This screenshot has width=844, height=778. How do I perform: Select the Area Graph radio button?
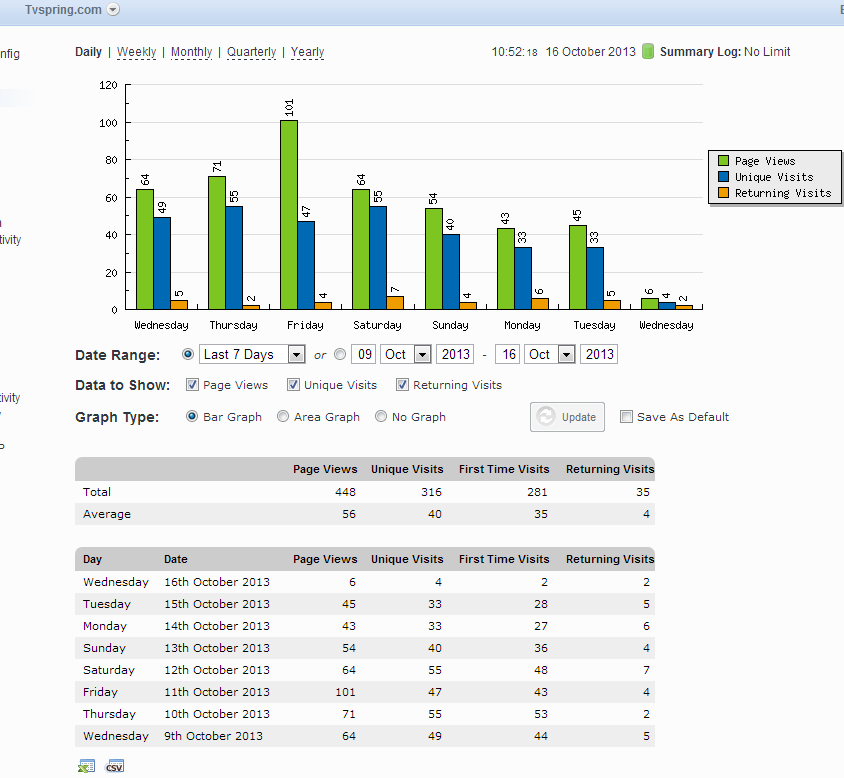(x=283, y=416)
